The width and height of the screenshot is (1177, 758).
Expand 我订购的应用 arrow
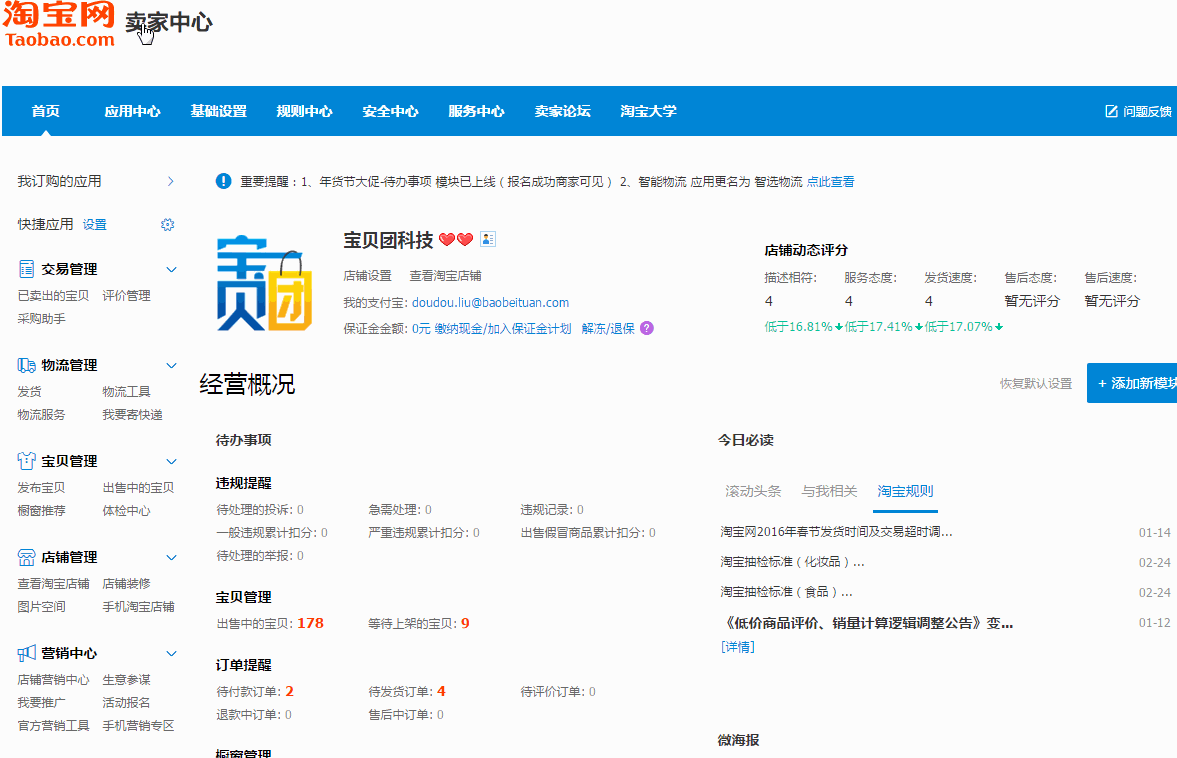(171, 181)
